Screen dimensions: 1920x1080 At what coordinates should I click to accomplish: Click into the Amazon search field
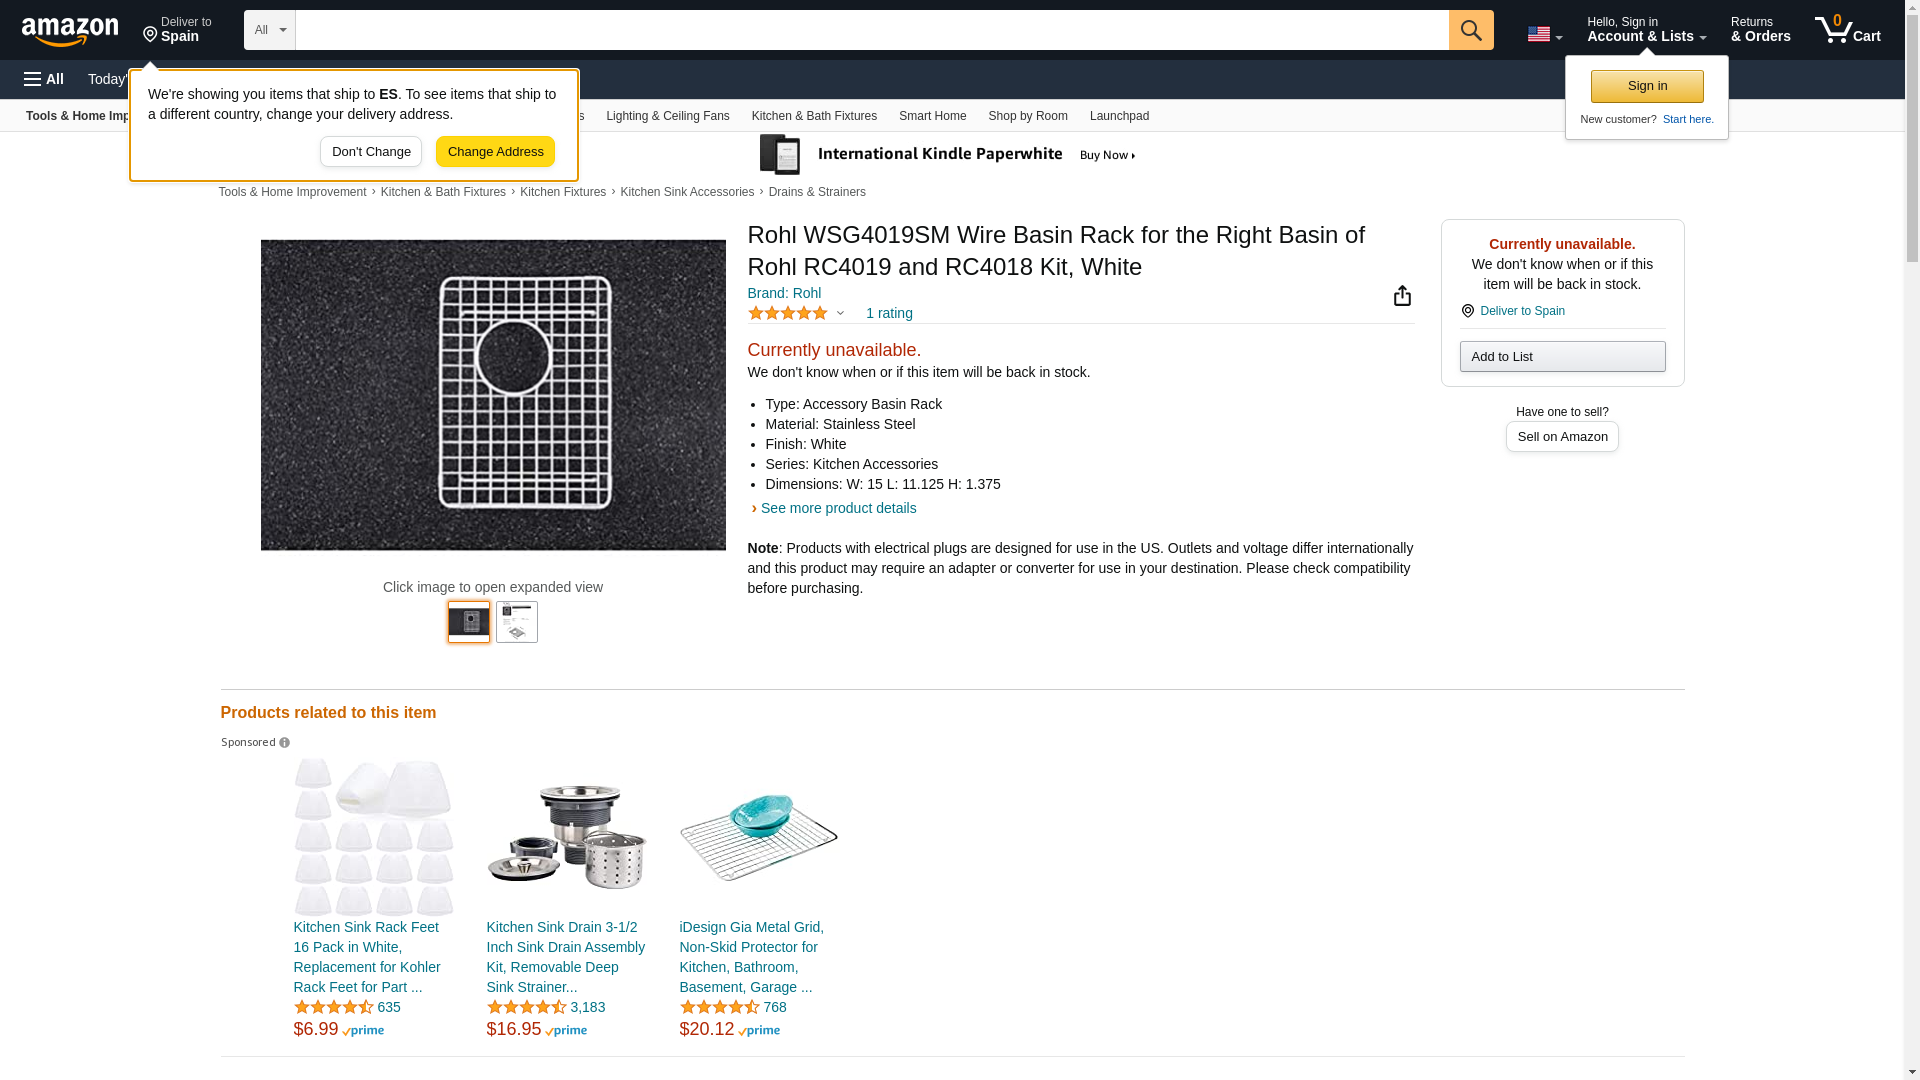[x=870, y=30]
